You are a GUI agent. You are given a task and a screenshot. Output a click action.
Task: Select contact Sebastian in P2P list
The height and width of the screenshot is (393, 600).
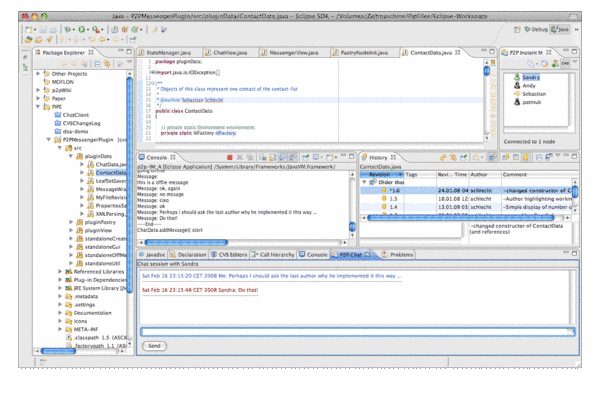(530, 94)
